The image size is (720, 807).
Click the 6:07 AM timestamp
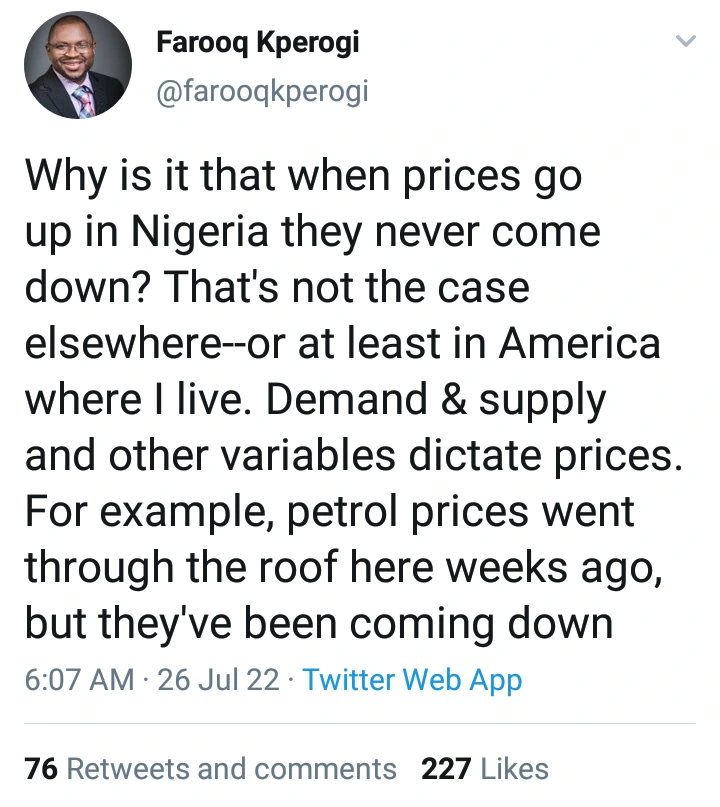click(x=79, y=680)
